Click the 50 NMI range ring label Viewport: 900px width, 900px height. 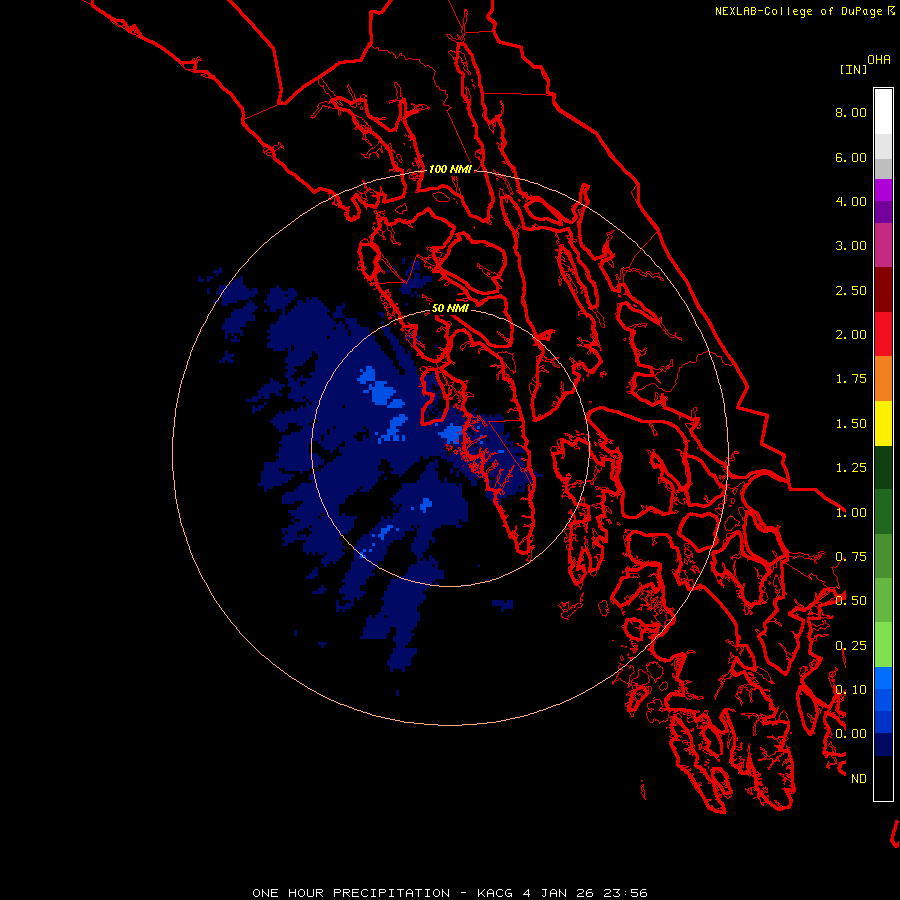(x=450, y=308)
